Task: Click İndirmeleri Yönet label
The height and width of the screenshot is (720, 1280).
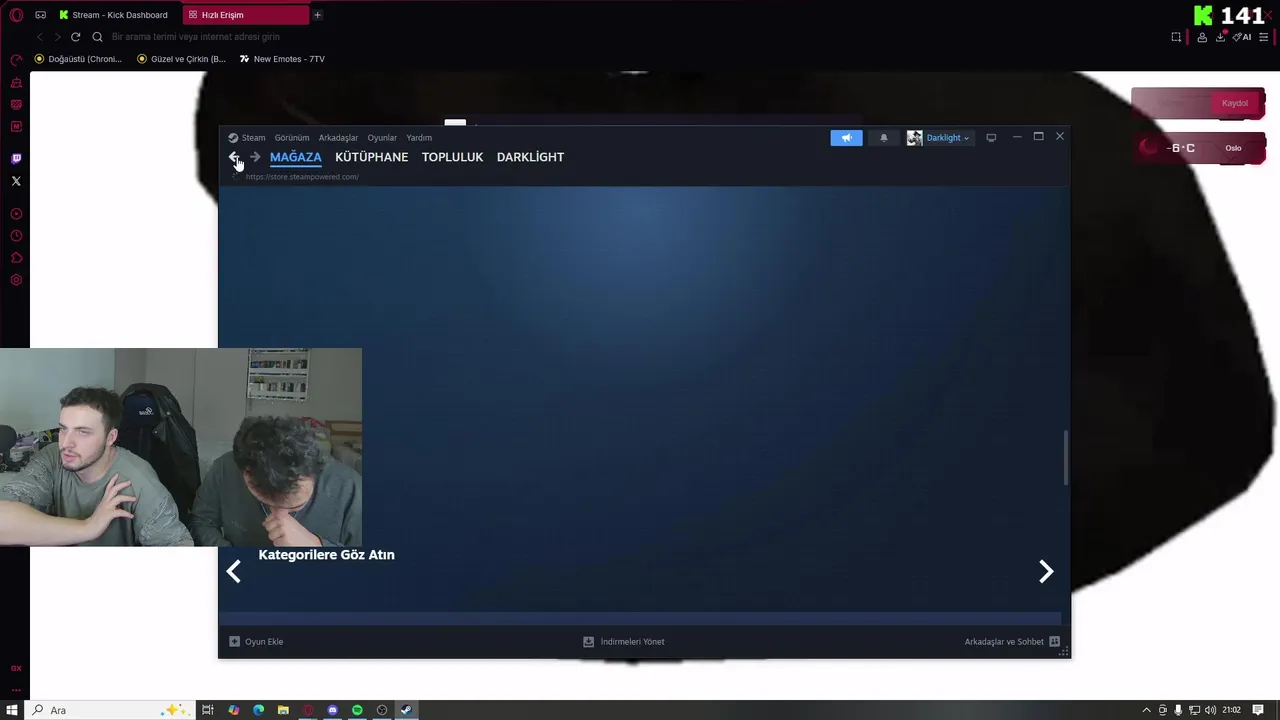Action: tap(632, 642)
